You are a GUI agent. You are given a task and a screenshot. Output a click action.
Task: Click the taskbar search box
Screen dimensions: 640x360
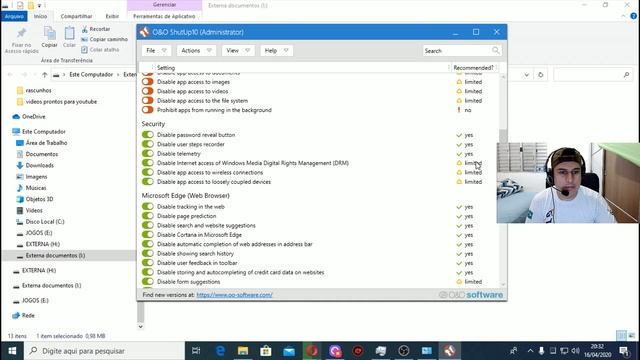tap(104, 351)
